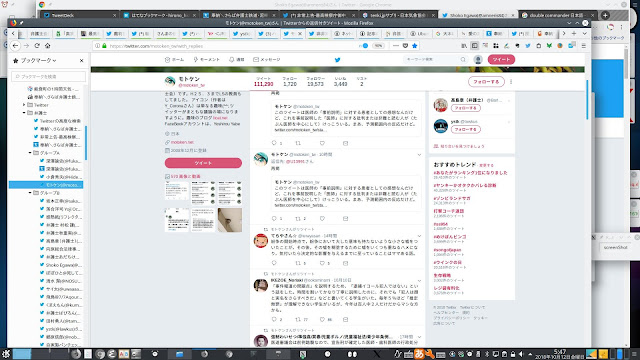This screenshot has height=360, width=640.
Task: Open the volume icon in system tray
Action: click(521, 354)
